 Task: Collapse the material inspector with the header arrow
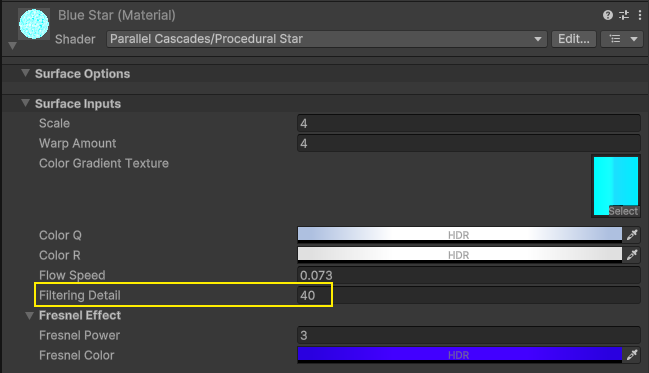[12, 46]
